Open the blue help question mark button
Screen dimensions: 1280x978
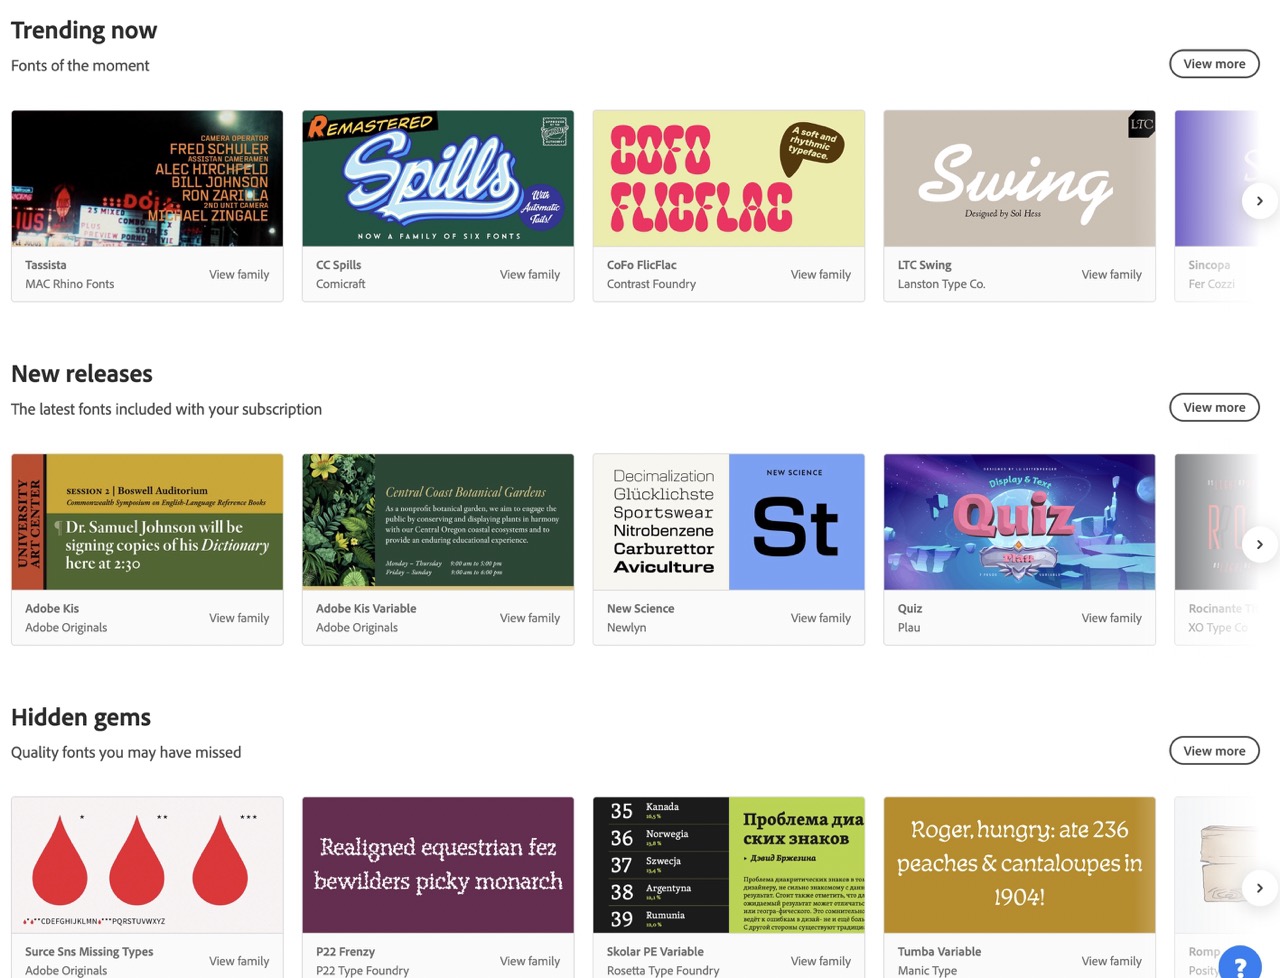click(1240, 964)
